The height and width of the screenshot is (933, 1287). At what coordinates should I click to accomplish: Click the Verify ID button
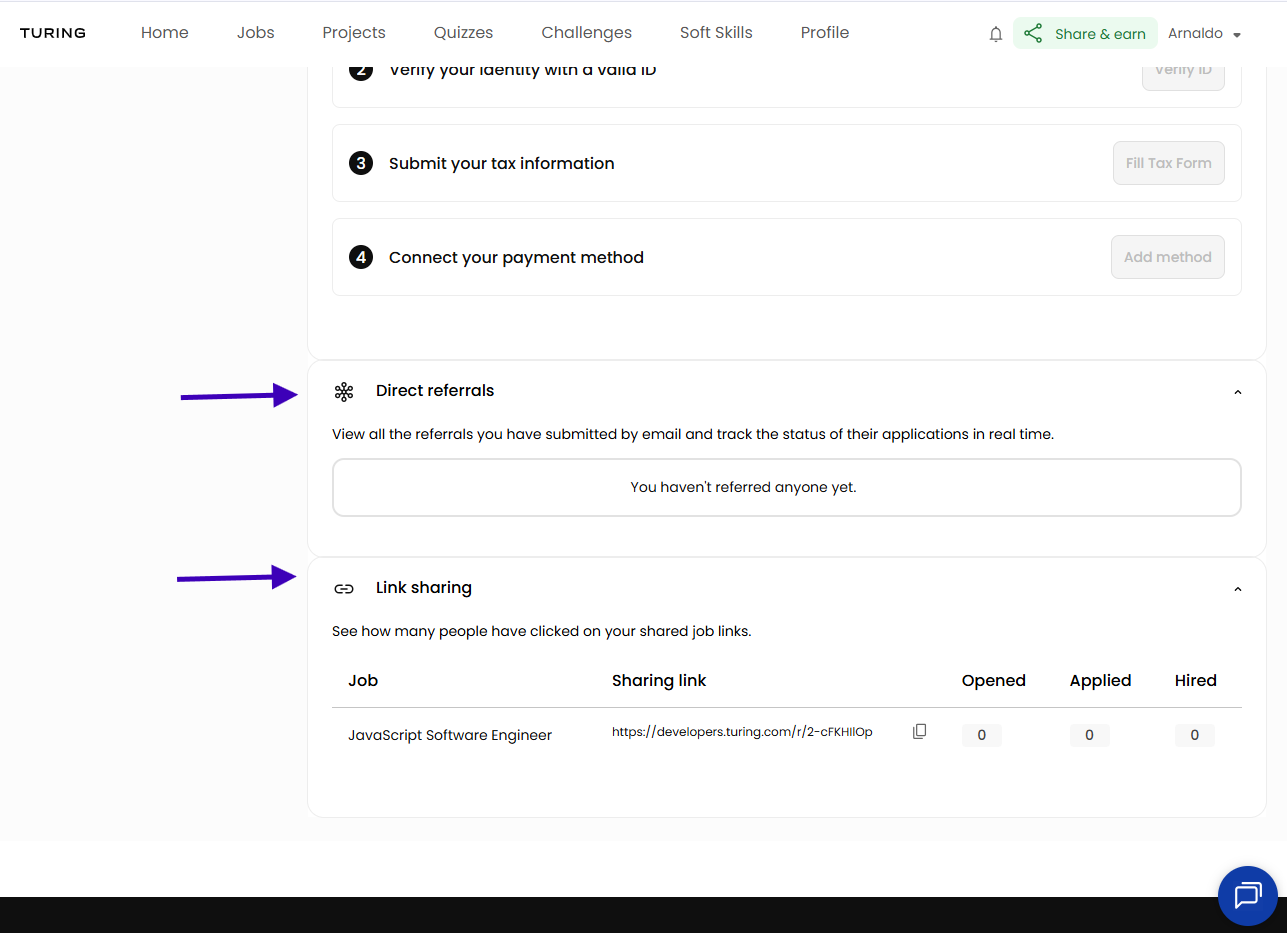pos(1183,70)
